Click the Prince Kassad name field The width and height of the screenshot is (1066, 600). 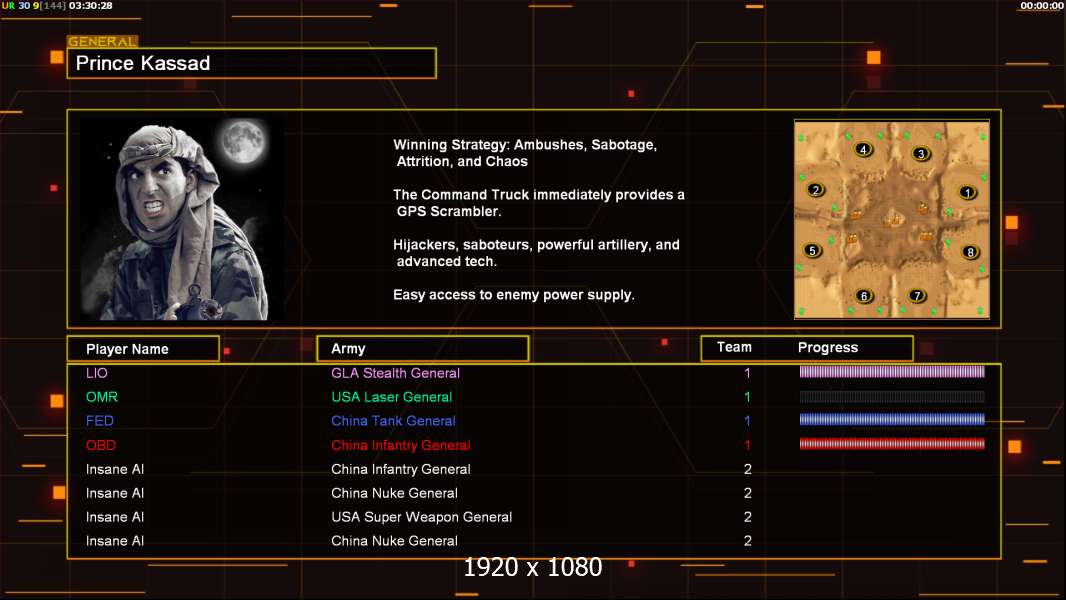click(252, 63)
